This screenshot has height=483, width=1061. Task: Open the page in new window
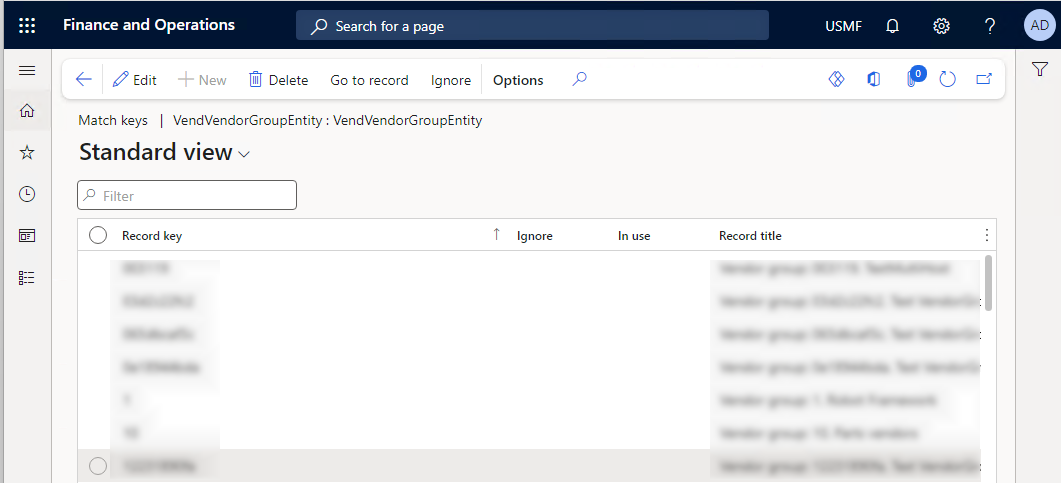(984, 79)
